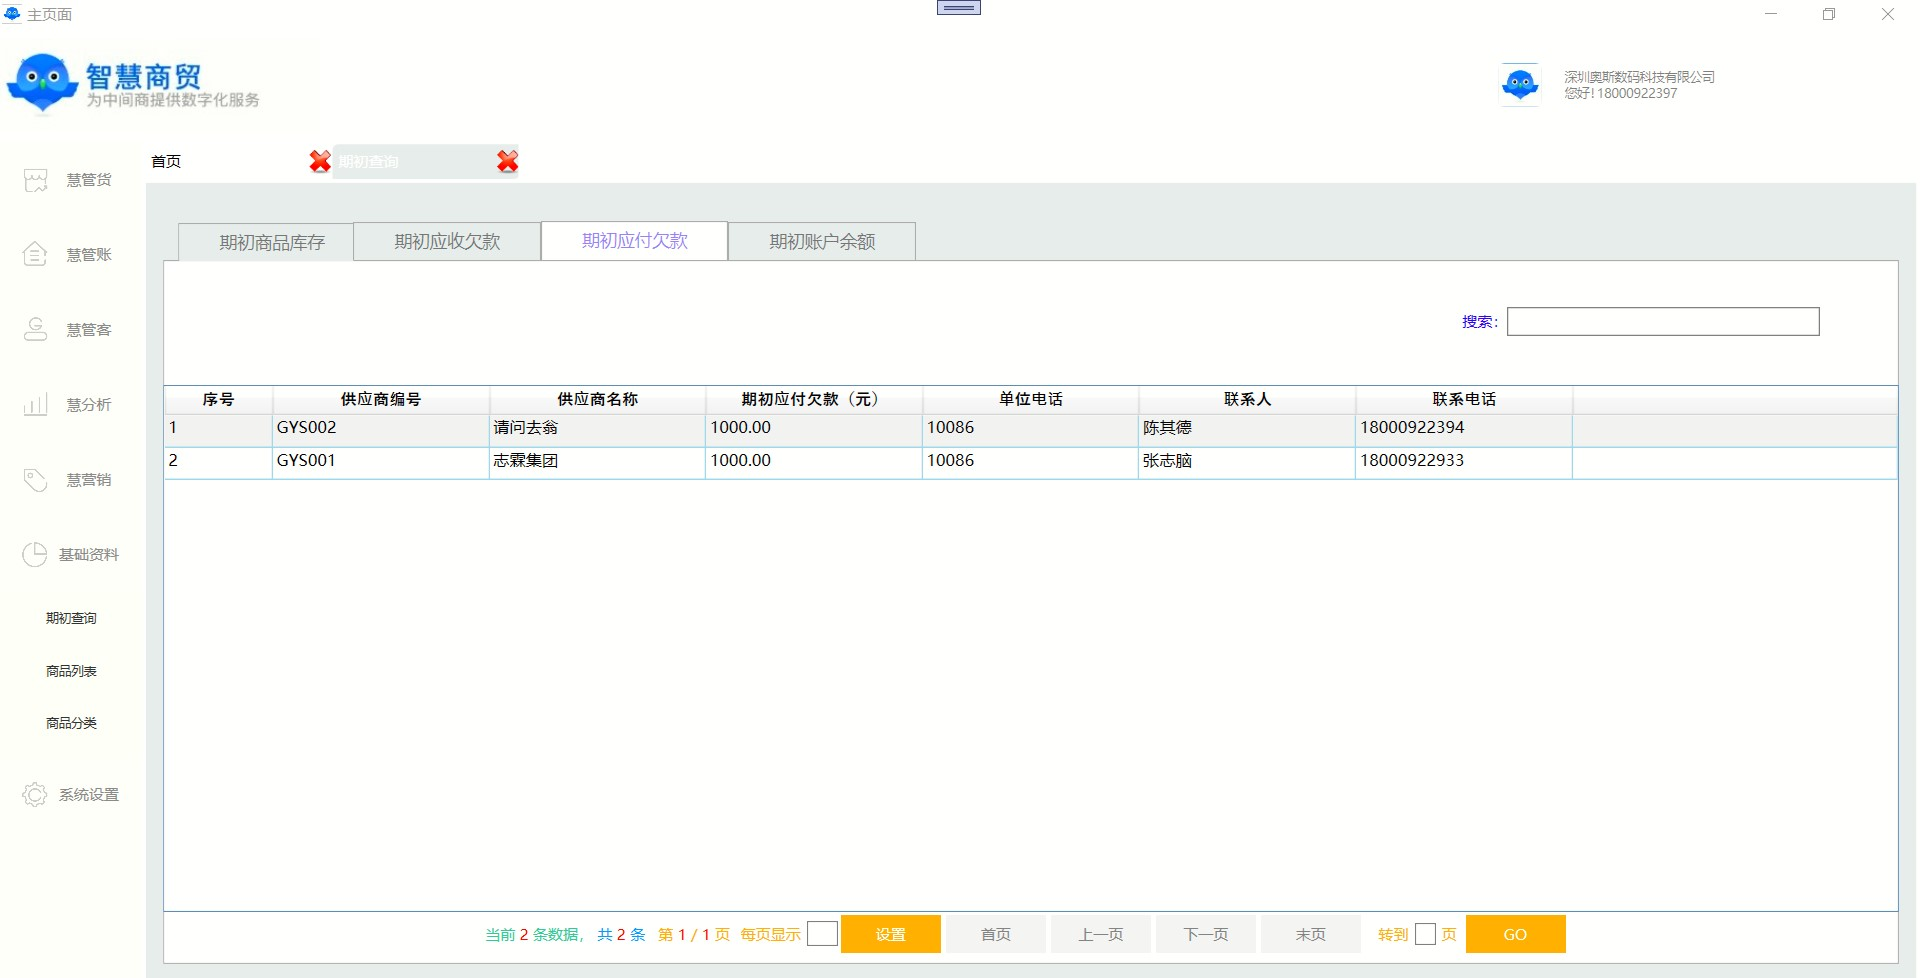Open the 慧管账 sidebar module
This screenshot has height=978, width=1920.
[68, 255]
